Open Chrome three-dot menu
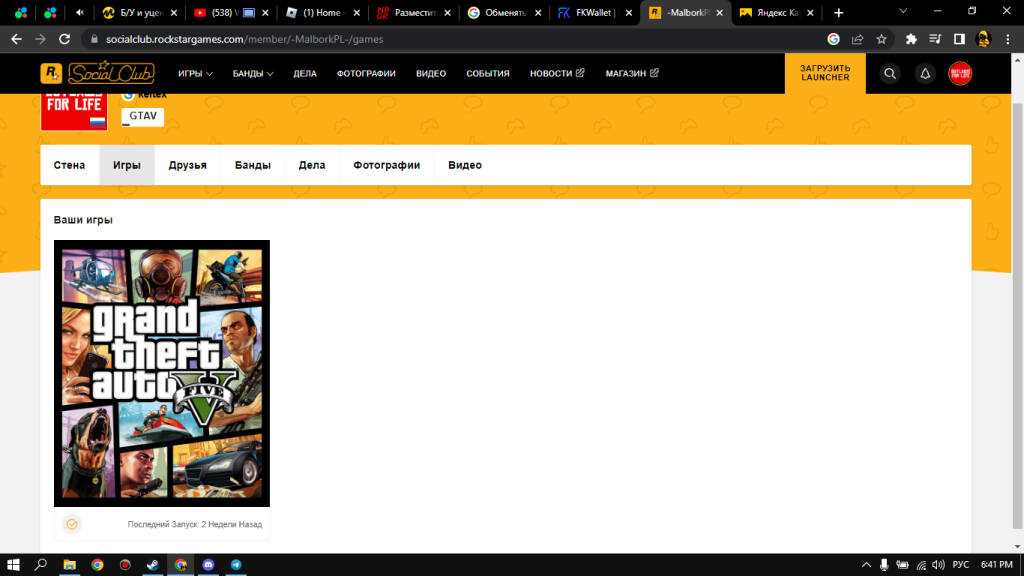The image size is (1024, 576). tap(1008, 39)
